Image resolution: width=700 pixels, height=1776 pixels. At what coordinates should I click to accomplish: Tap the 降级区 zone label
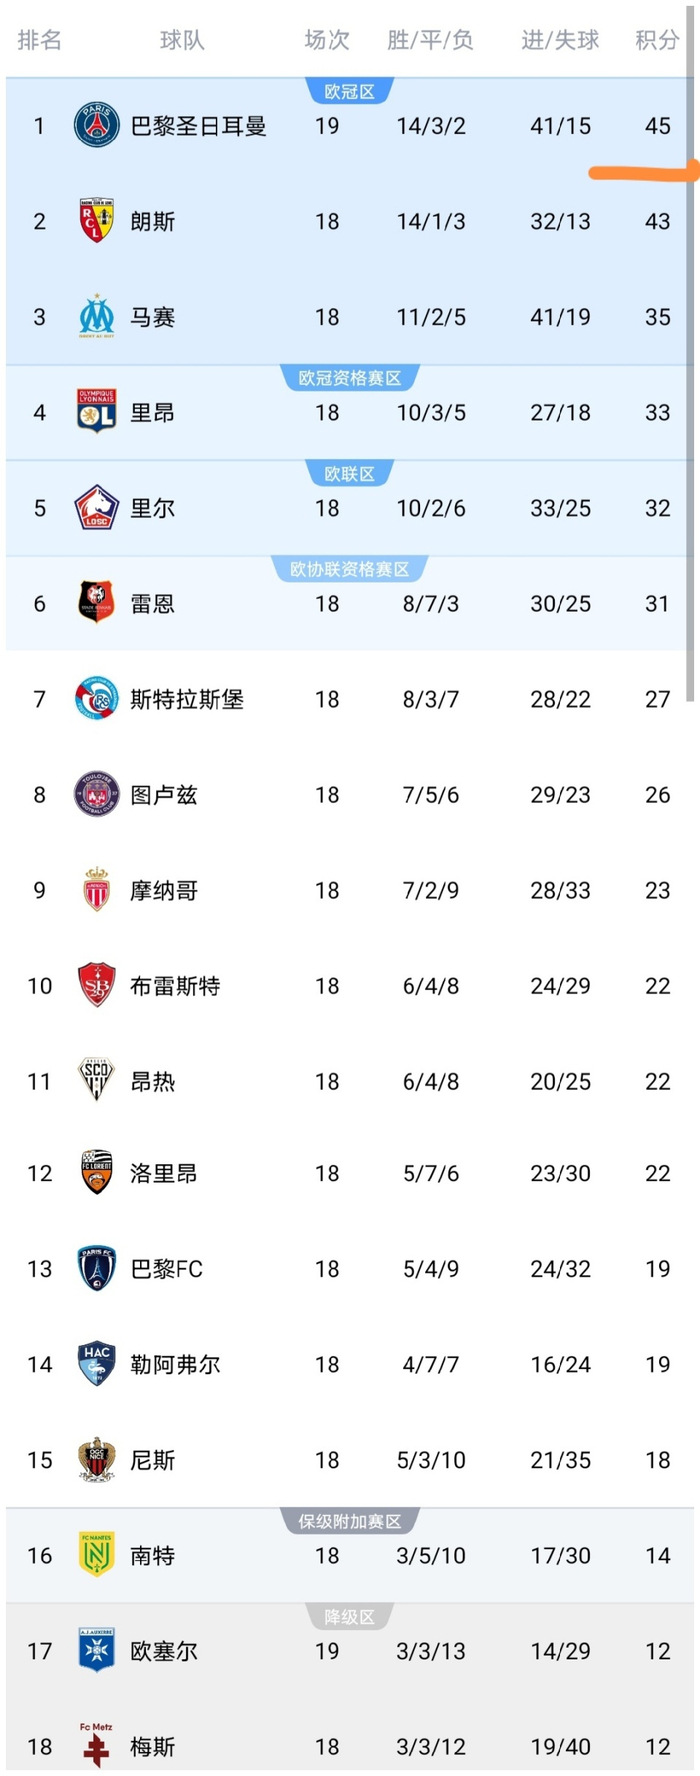[349, 1617]
